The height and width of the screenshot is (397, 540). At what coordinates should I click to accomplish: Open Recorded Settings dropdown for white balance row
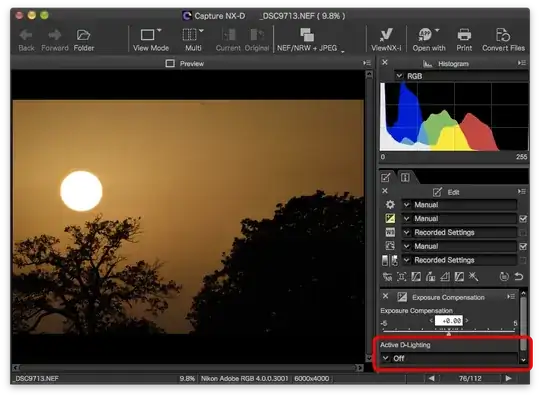(459, 232)
